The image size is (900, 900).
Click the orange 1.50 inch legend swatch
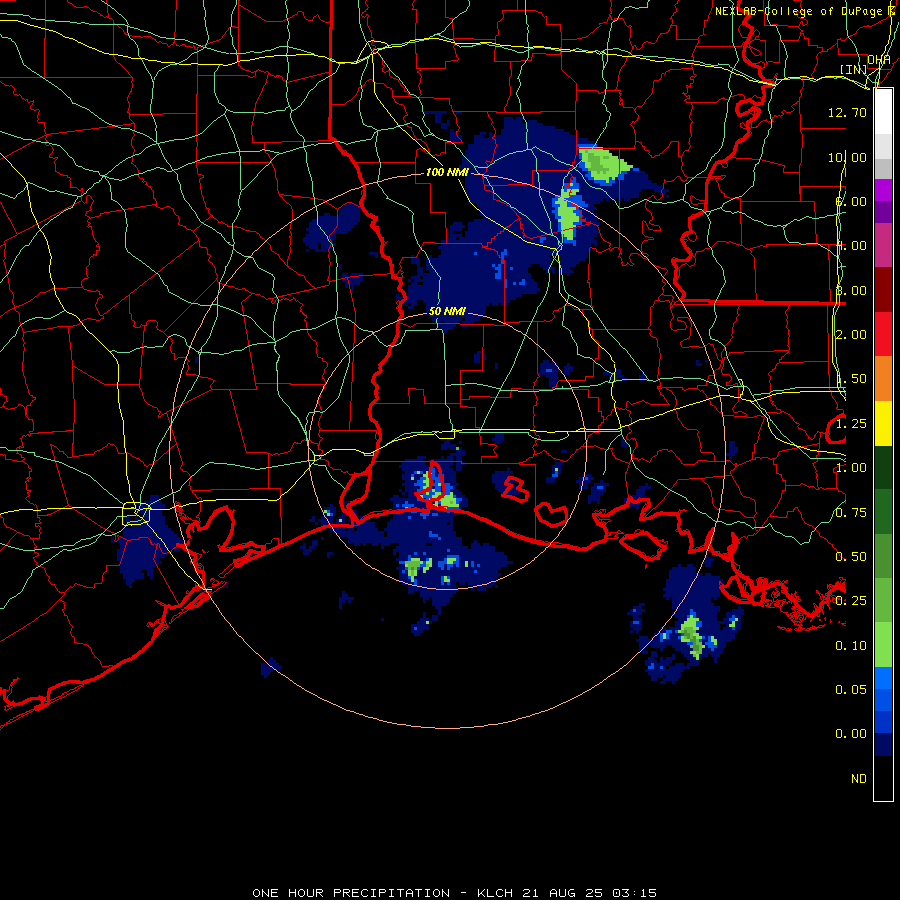883,379
